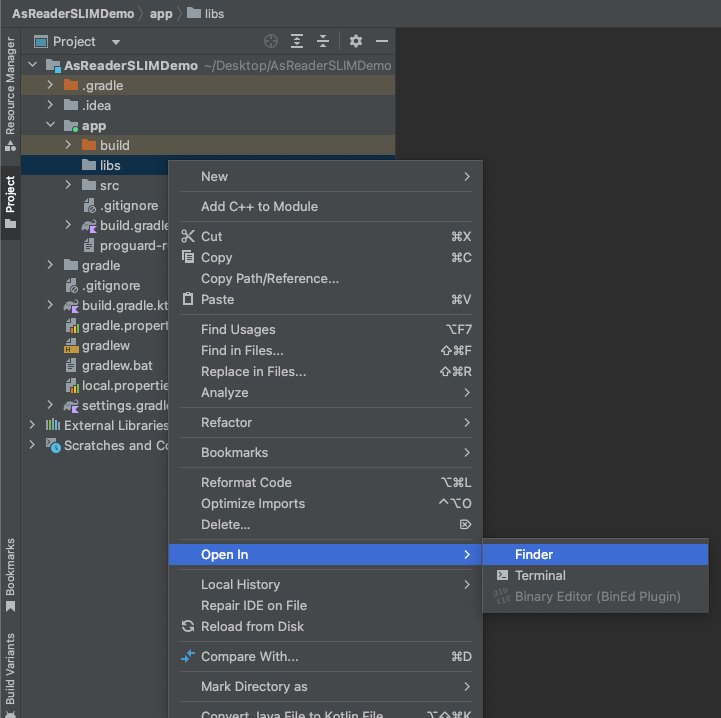Expand the External Libraries node
Screen dimensions: 721x718
(33, 425)
